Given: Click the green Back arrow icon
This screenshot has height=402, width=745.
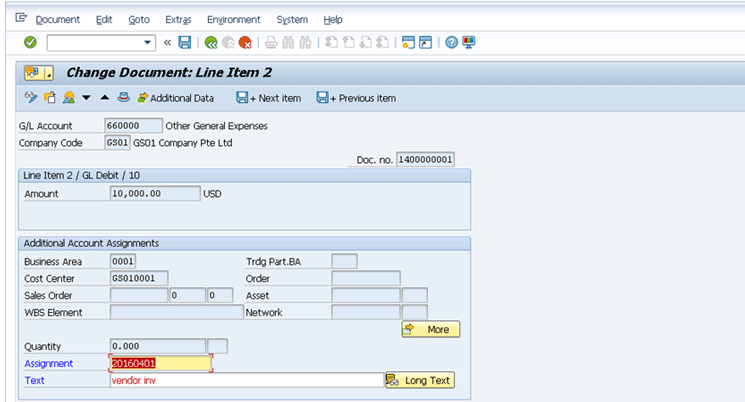Looking at the screenshot, I should pos(210,43).
